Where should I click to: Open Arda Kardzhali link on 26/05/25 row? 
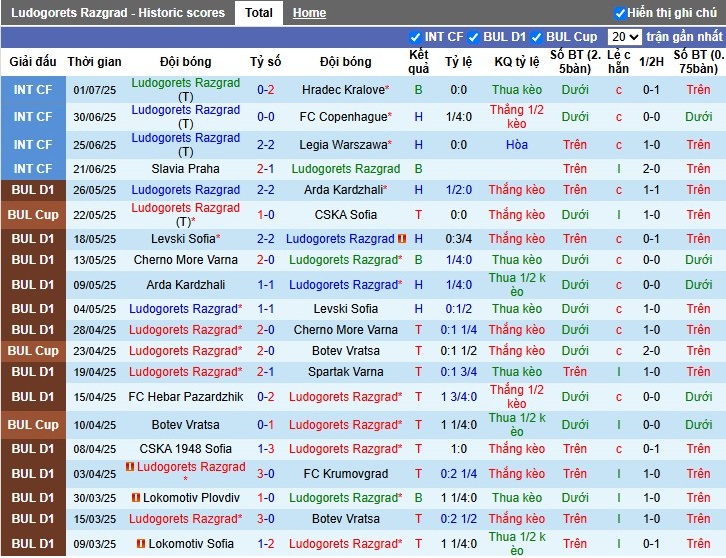(345, 189)
